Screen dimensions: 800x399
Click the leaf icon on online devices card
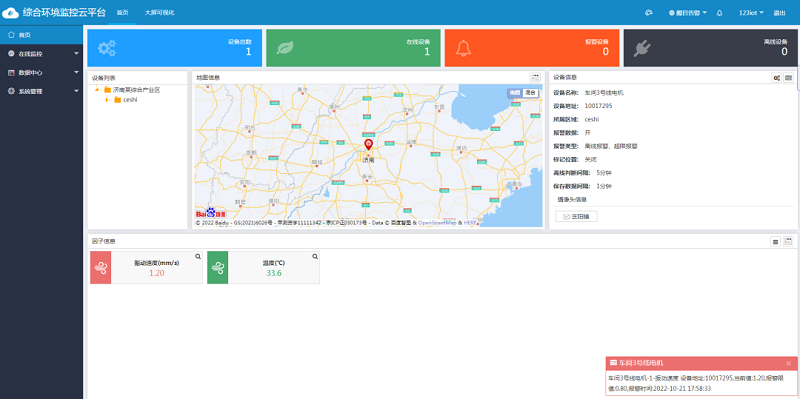click(x=285, y=48)
